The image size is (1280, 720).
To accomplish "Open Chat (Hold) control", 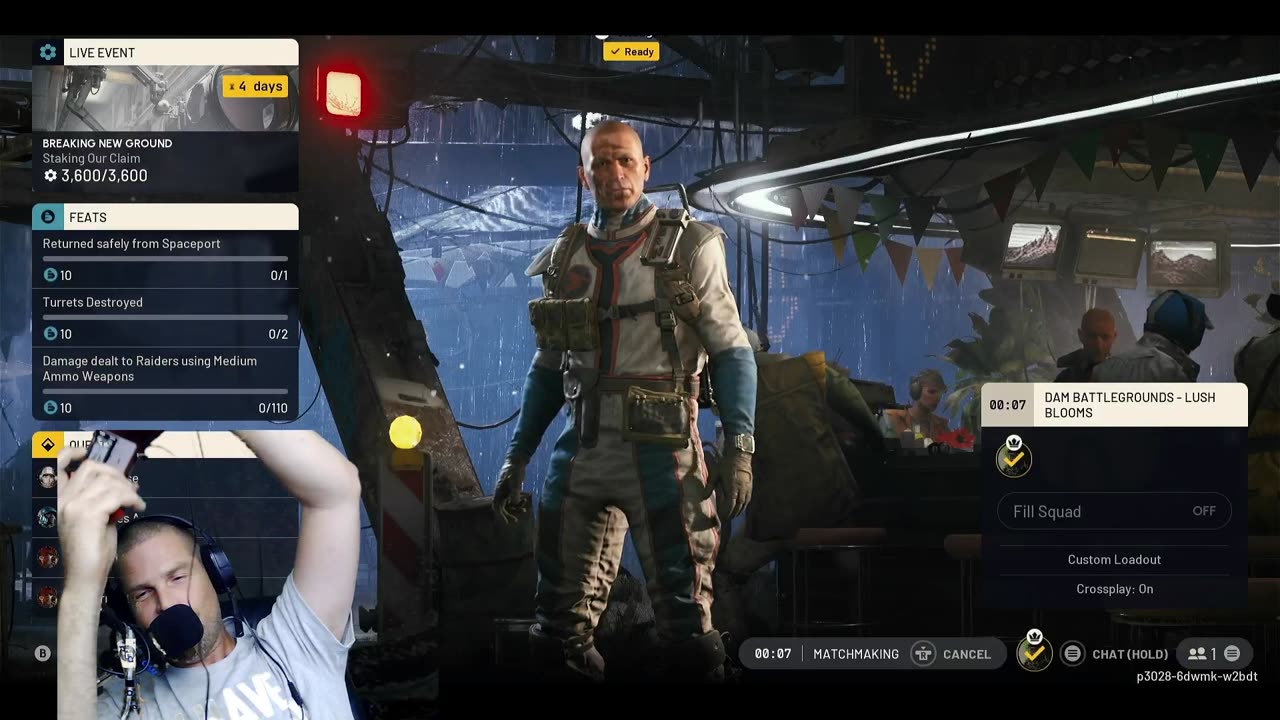I will click(1130, 654).
